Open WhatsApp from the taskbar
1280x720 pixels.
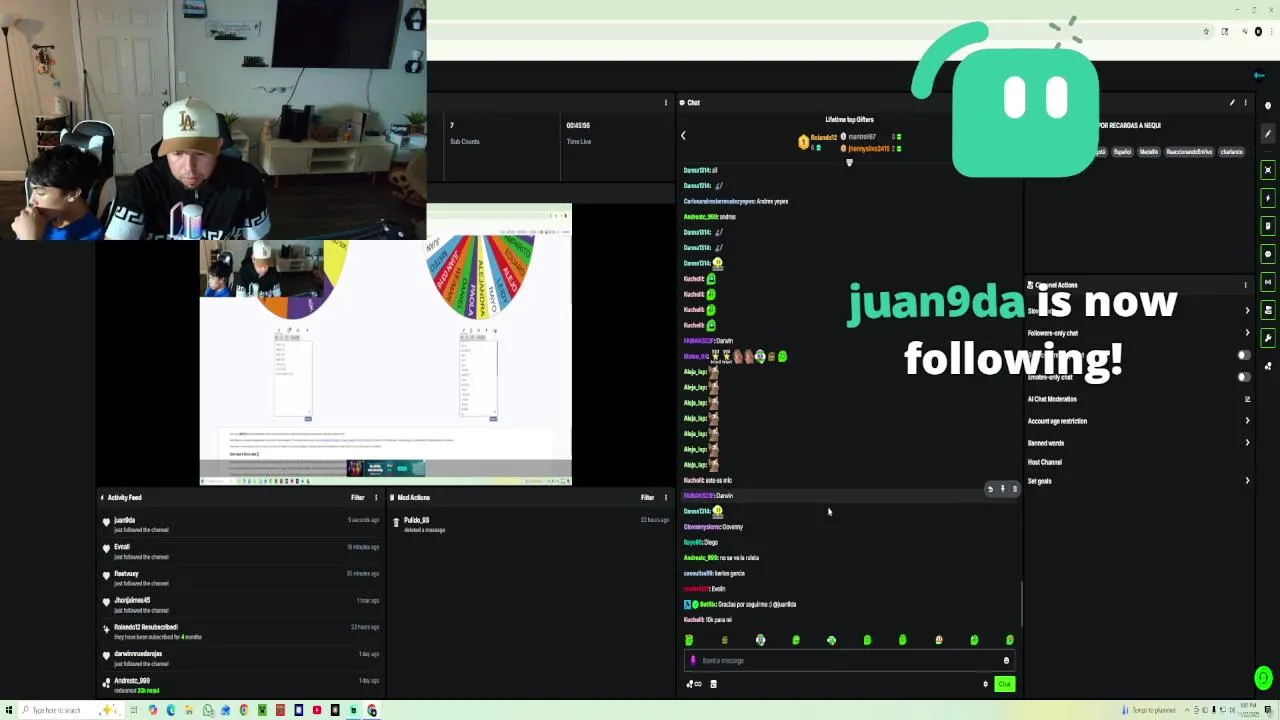(208, 710)
